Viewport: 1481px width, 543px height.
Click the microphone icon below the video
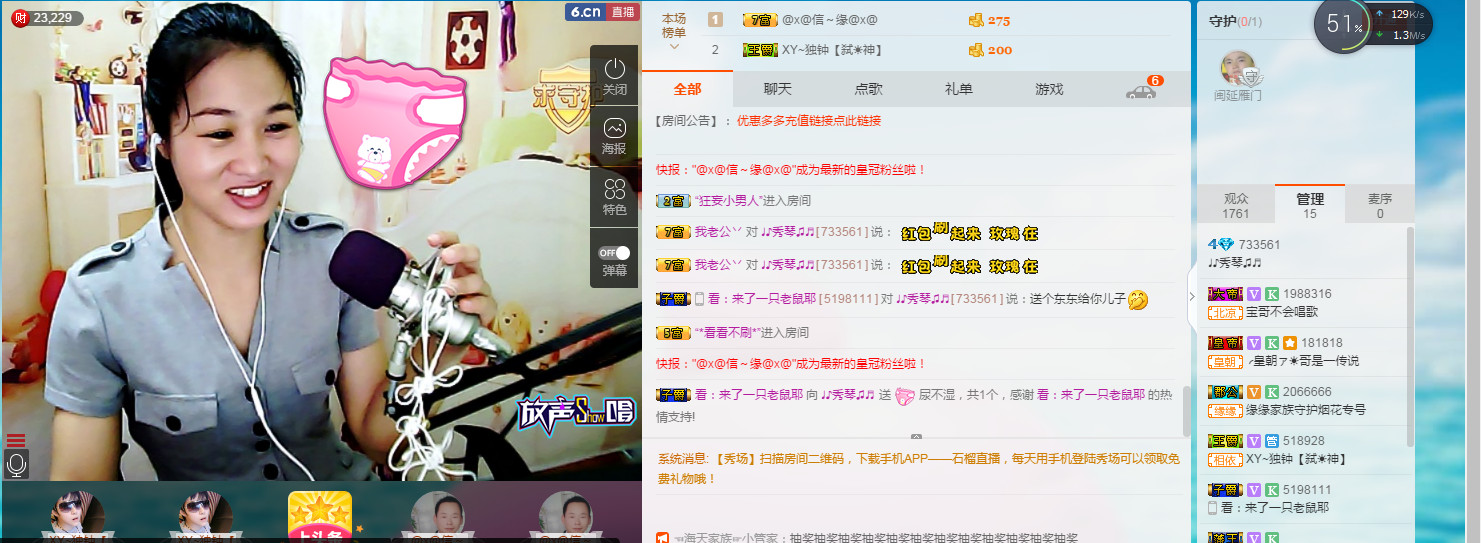click(16, 465)
